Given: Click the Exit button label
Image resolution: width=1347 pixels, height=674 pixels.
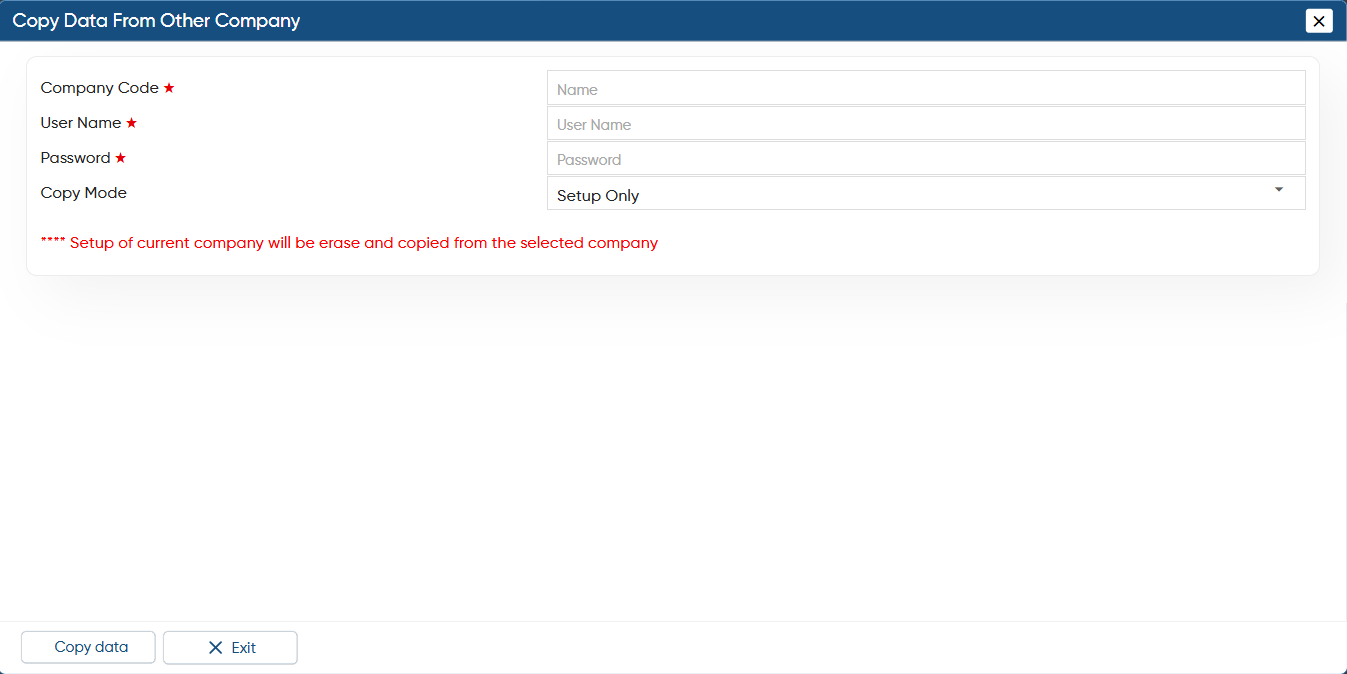Looking at the screenshot, I should click(244, 648).
